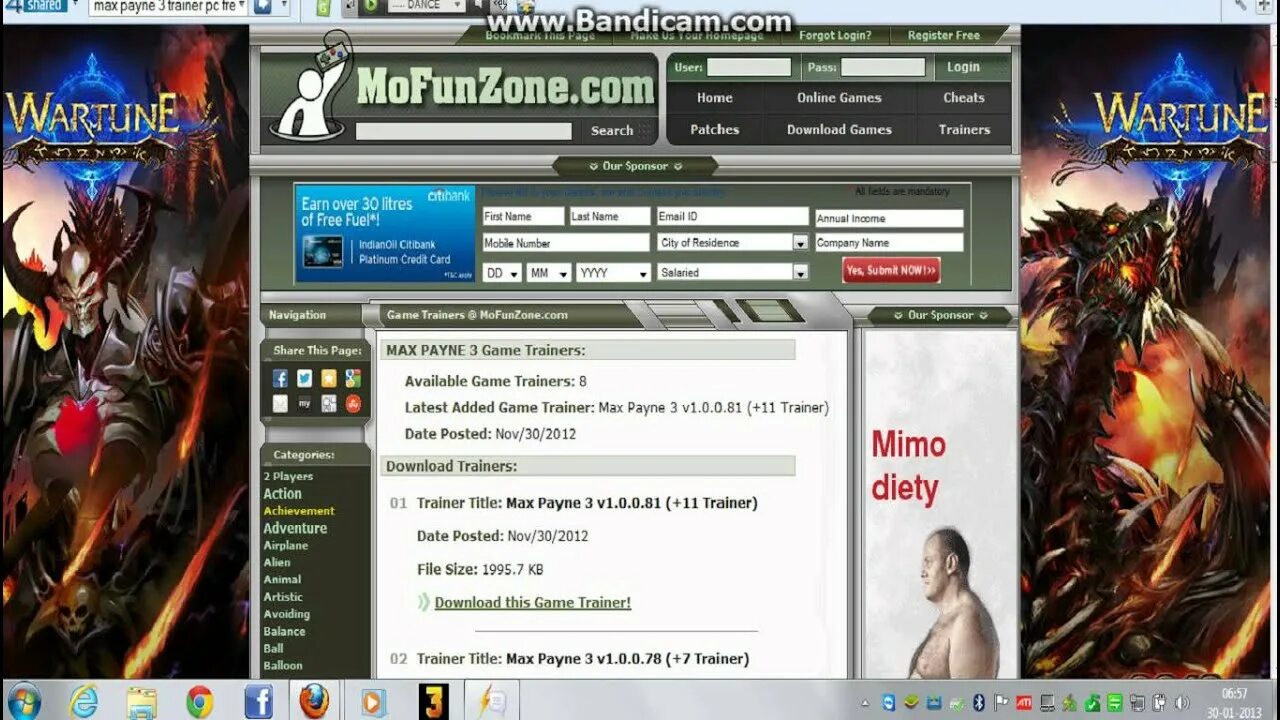1280x720 pixels.
Task: Click Register Free link
Action: 944,35
